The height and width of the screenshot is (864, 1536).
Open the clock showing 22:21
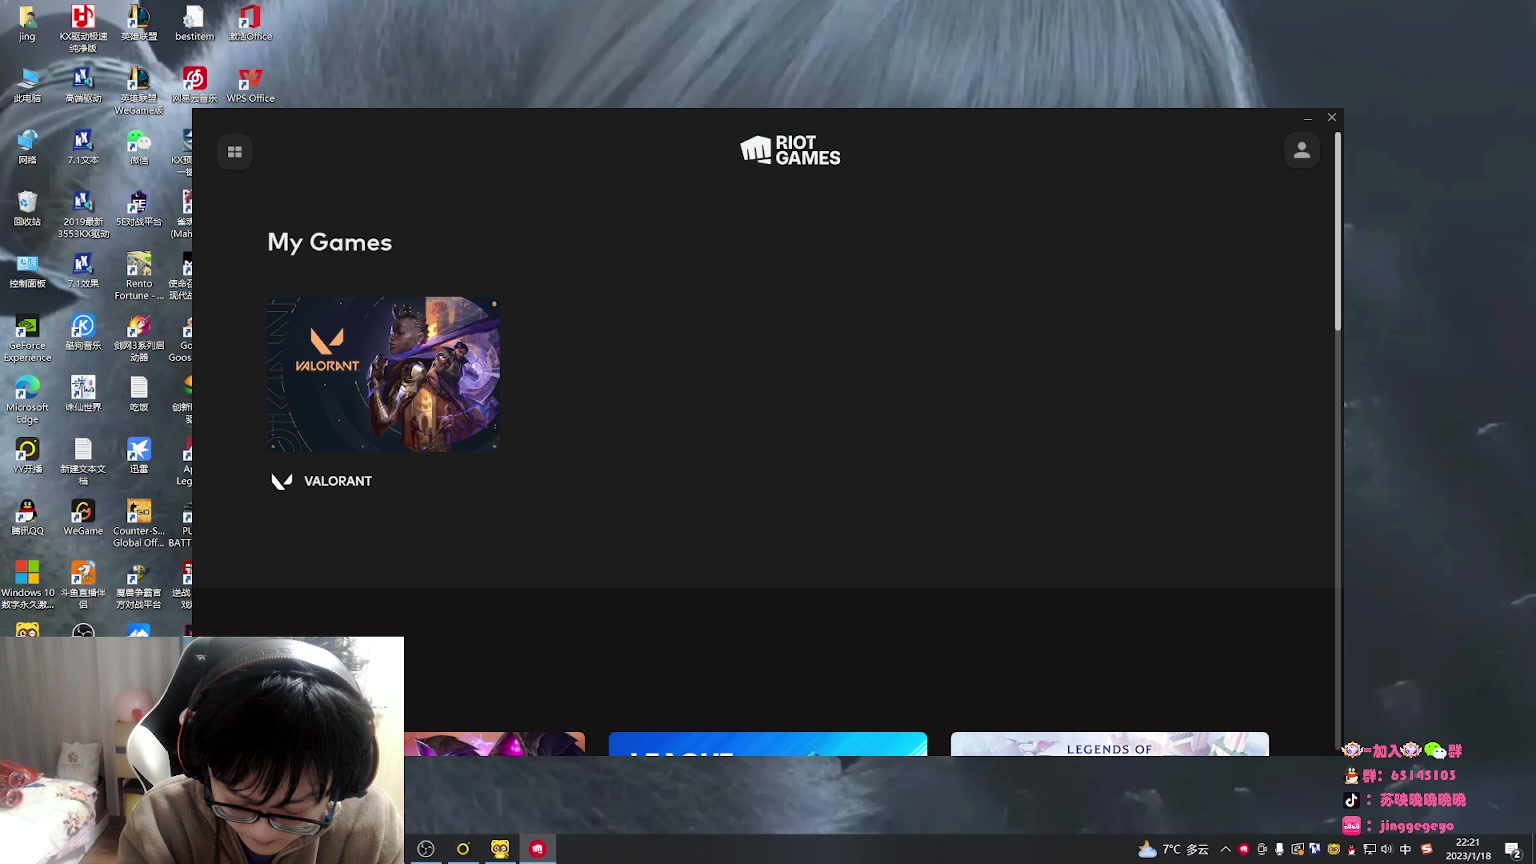(x=1468, y=849)
